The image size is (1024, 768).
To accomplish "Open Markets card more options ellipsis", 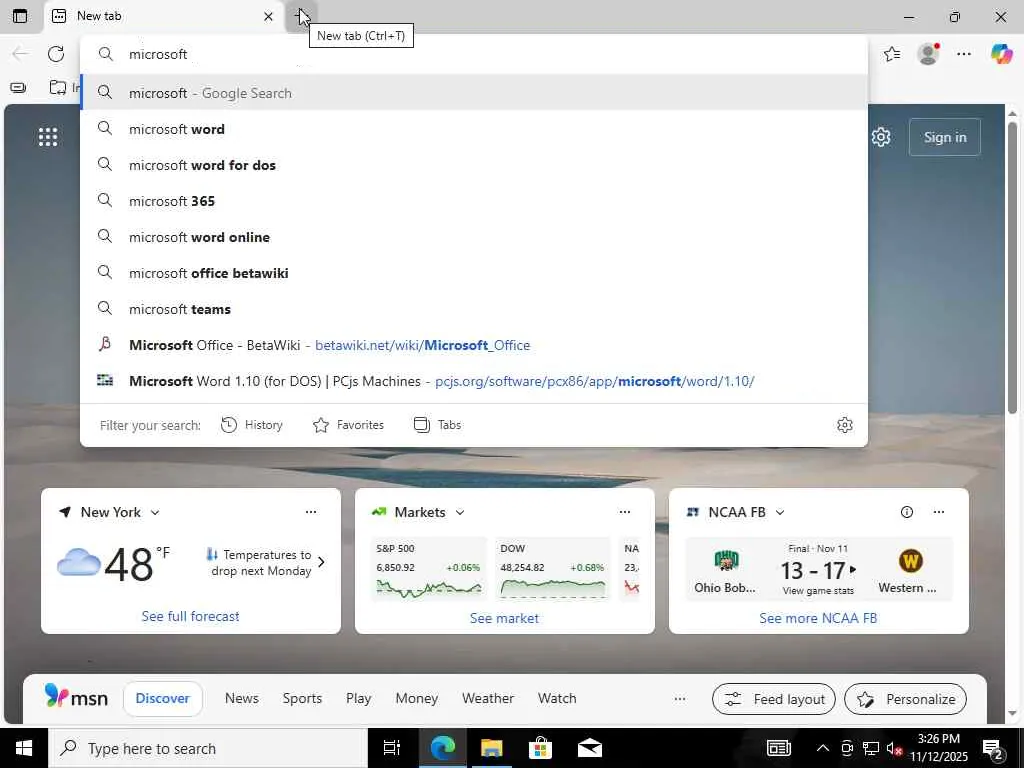I will pyautogui.click(x=624, y=512).
